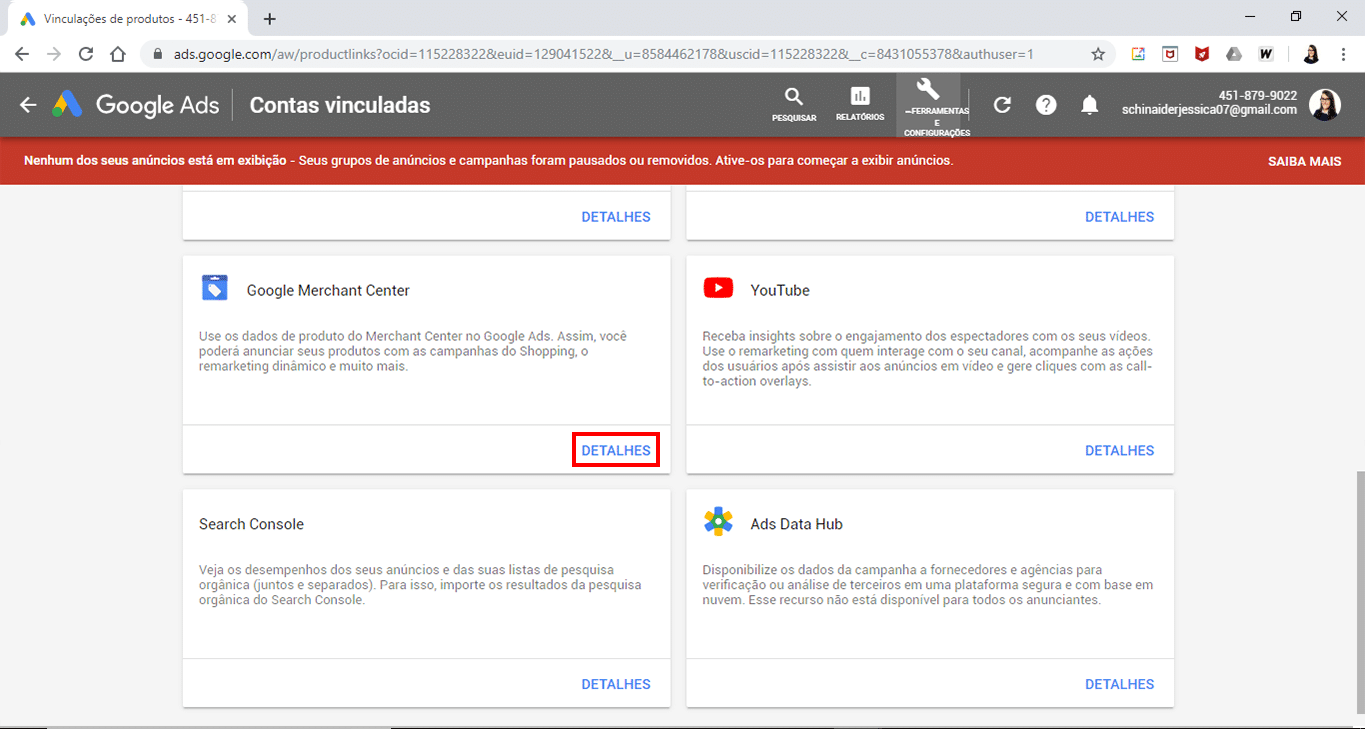Click the Google Ads back arrow

(28, 105)
